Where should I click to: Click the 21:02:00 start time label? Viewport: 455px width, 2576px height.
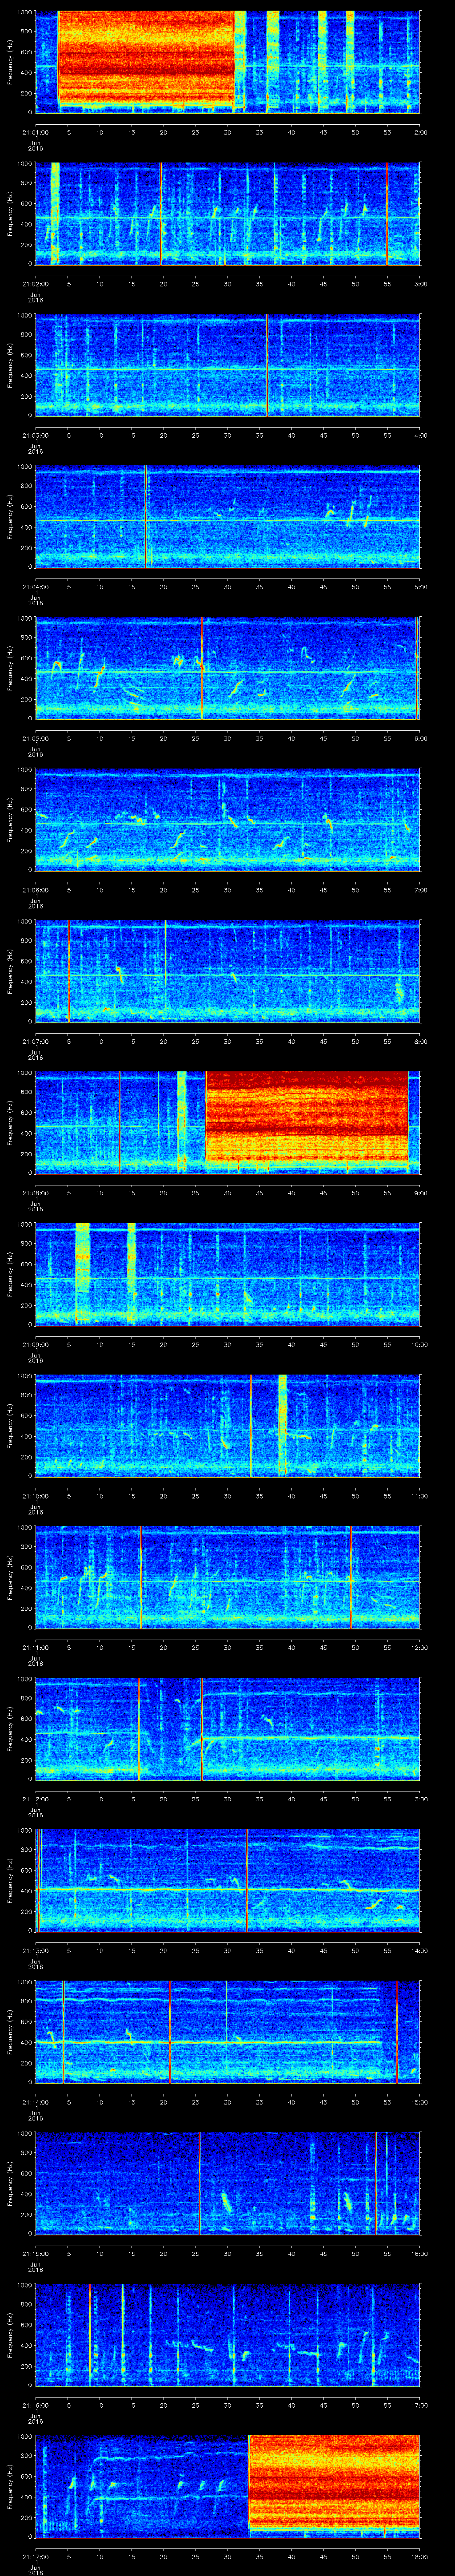(35, 284)
